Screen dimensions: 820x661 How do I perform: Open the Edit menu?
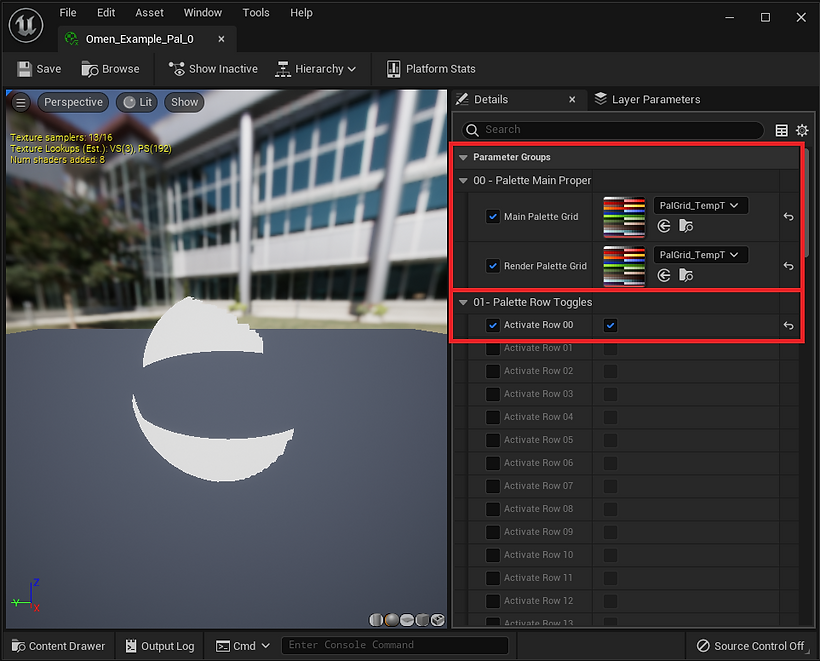coord(106,13)
